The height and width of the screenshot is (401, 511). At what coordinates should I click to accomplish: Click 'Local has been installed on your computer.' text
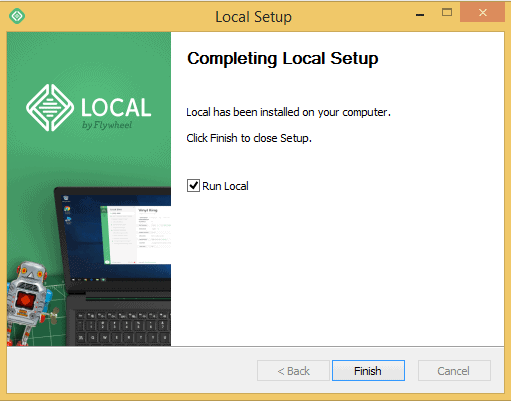click(288, 112)
